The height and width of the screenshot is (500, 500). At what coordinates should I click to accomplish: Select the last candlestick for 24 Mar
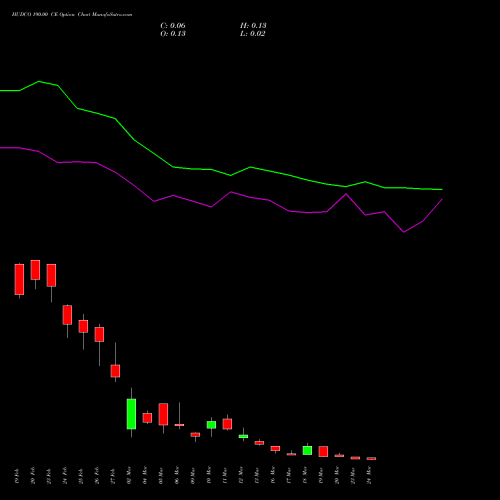point(371,459)
